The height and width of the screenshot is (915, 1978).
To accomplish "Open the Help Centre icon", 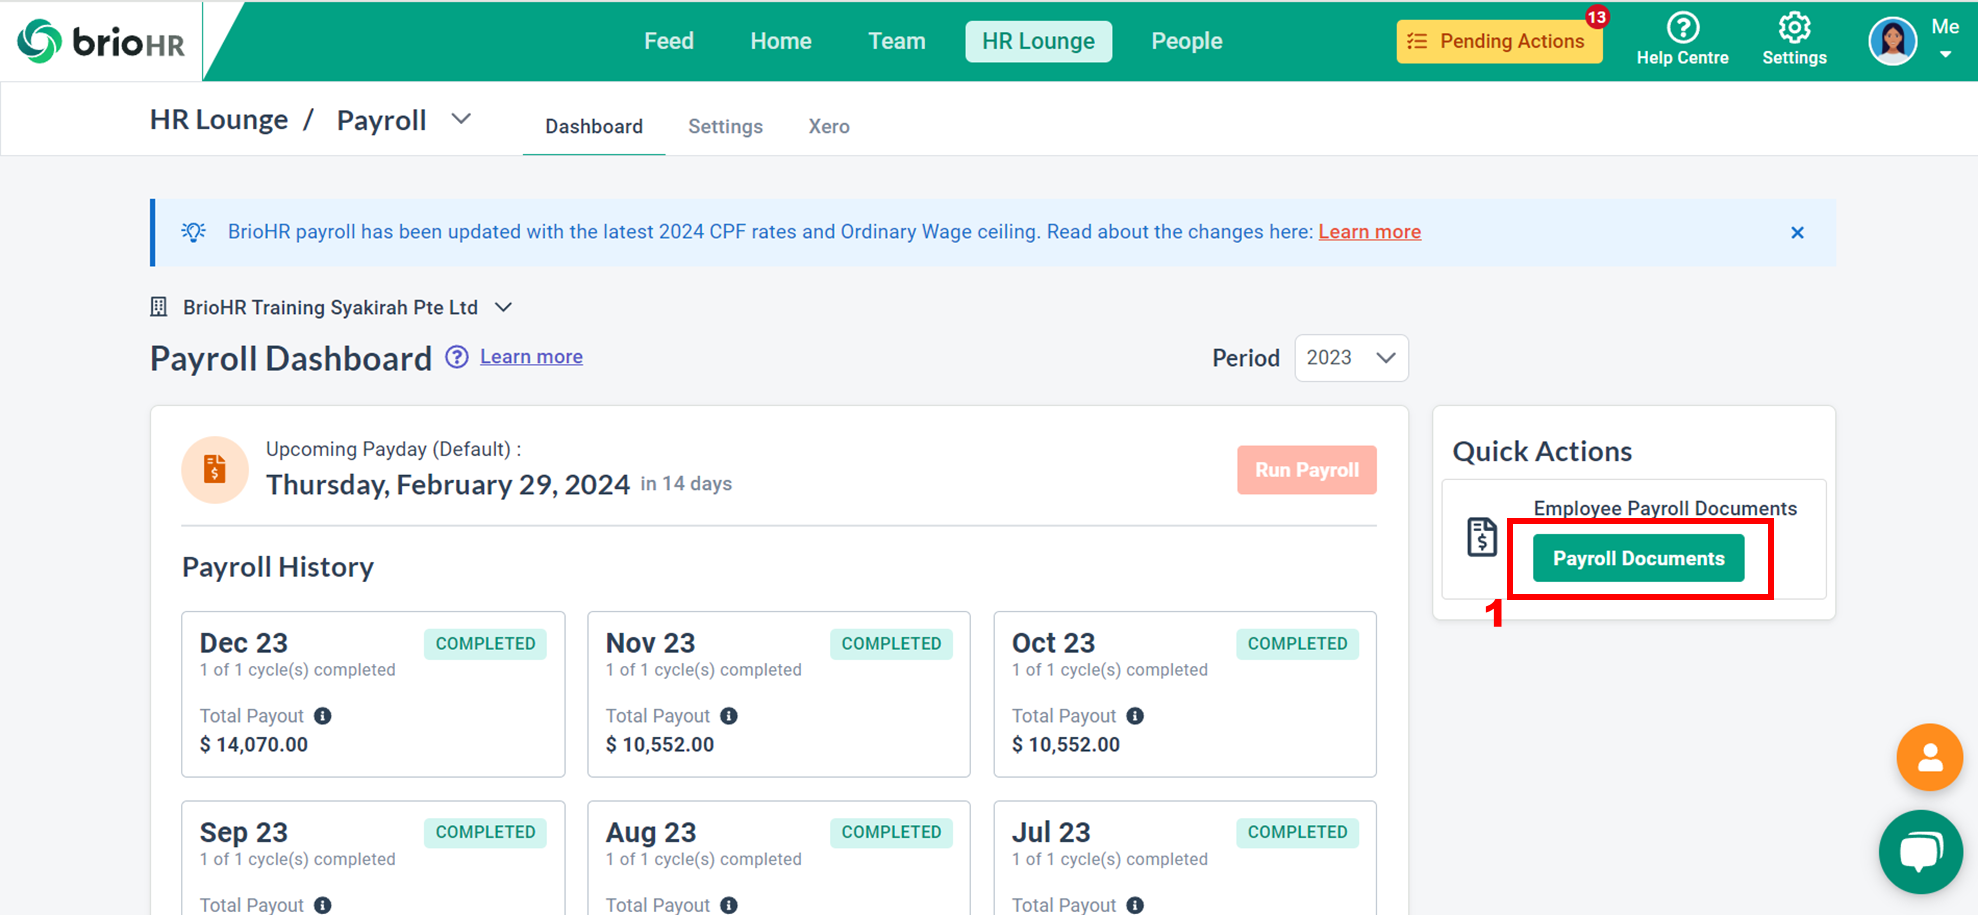I will coord(1683,28).
